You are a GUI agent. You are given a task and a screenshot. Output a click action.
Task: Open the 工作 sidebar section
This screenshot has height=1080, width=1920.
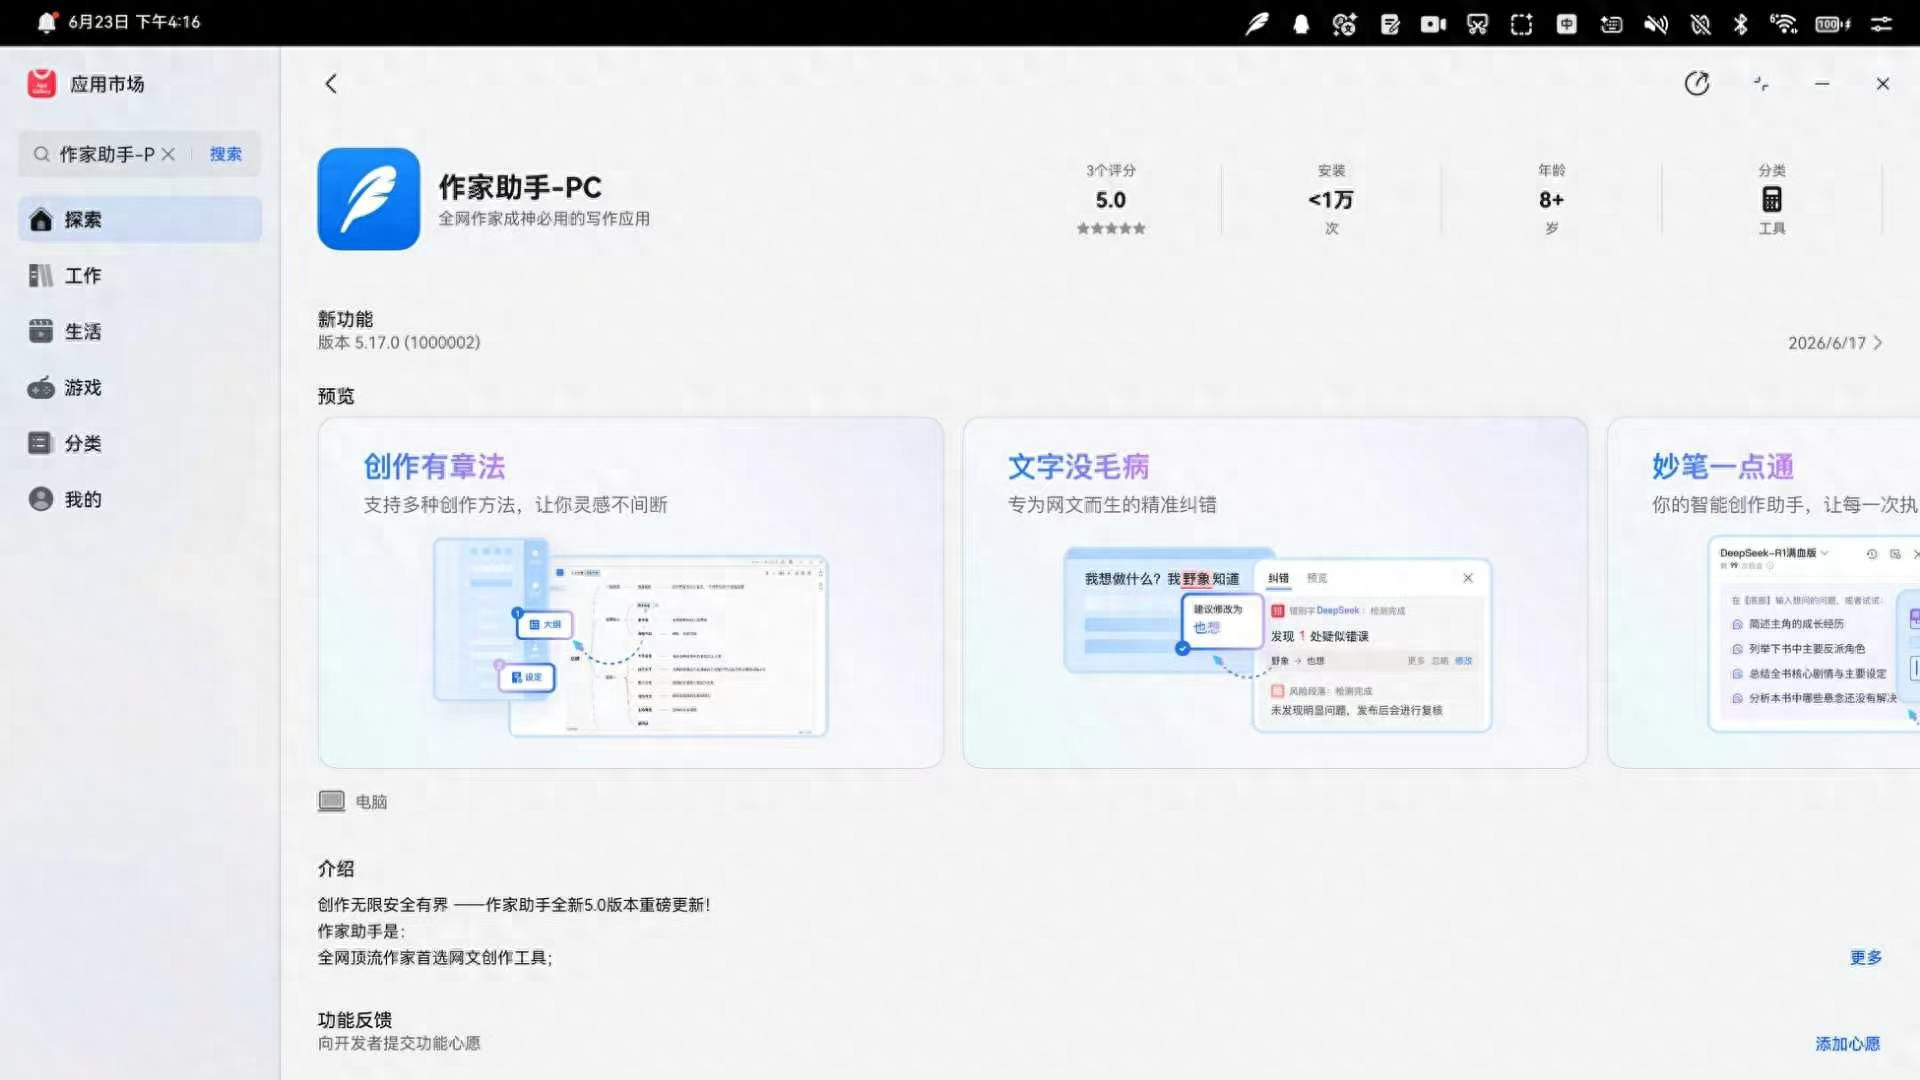tap(140, 275)
